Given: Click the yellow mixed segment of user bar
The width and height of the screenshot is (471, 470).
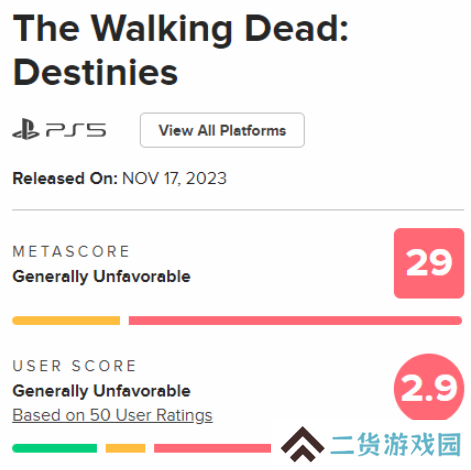Looking at the screenshot, I should (x=126, y=448).
